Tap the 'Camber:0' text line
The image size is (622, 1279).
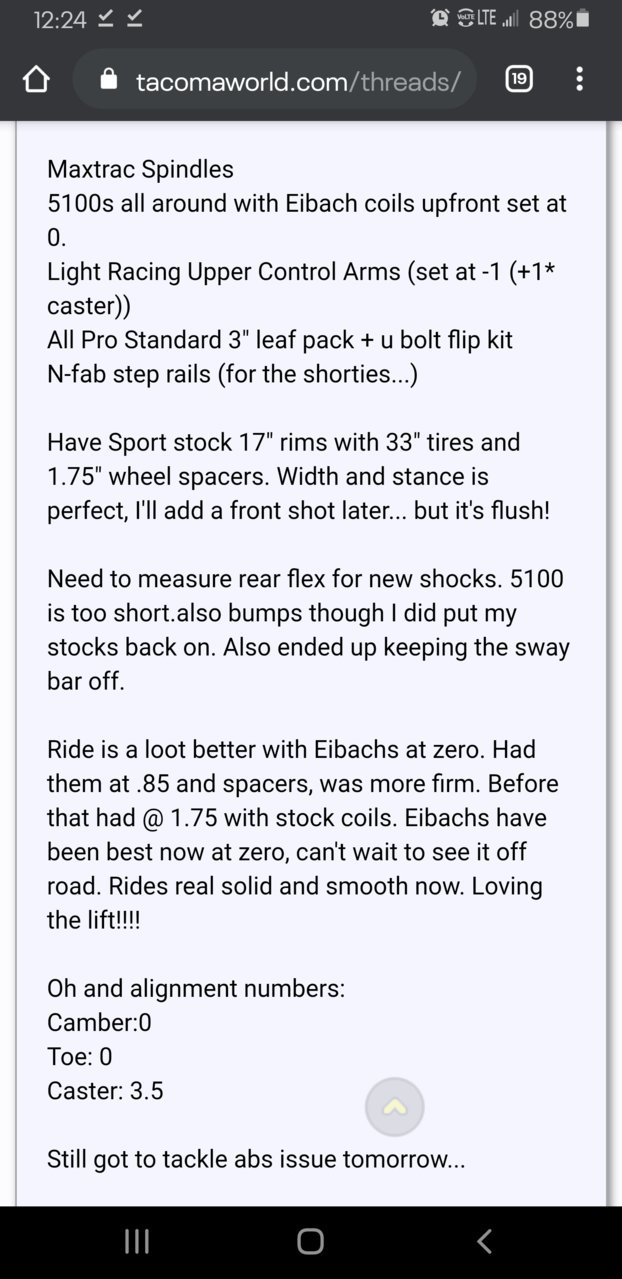tap(99, 1022)
